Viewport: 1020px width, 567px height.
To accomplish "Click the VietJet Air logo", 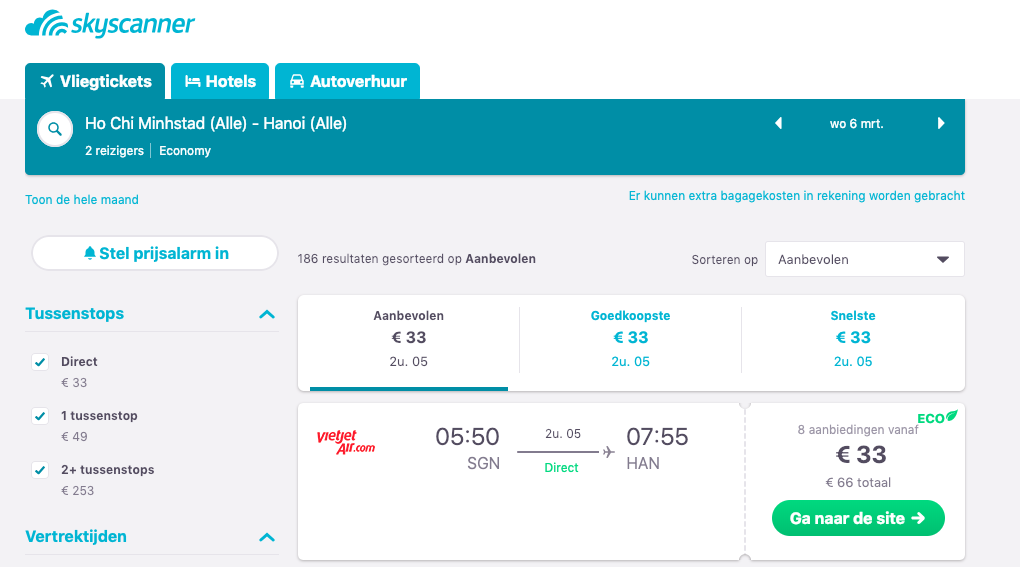I will pyautogui.click(x=345, y=441).
